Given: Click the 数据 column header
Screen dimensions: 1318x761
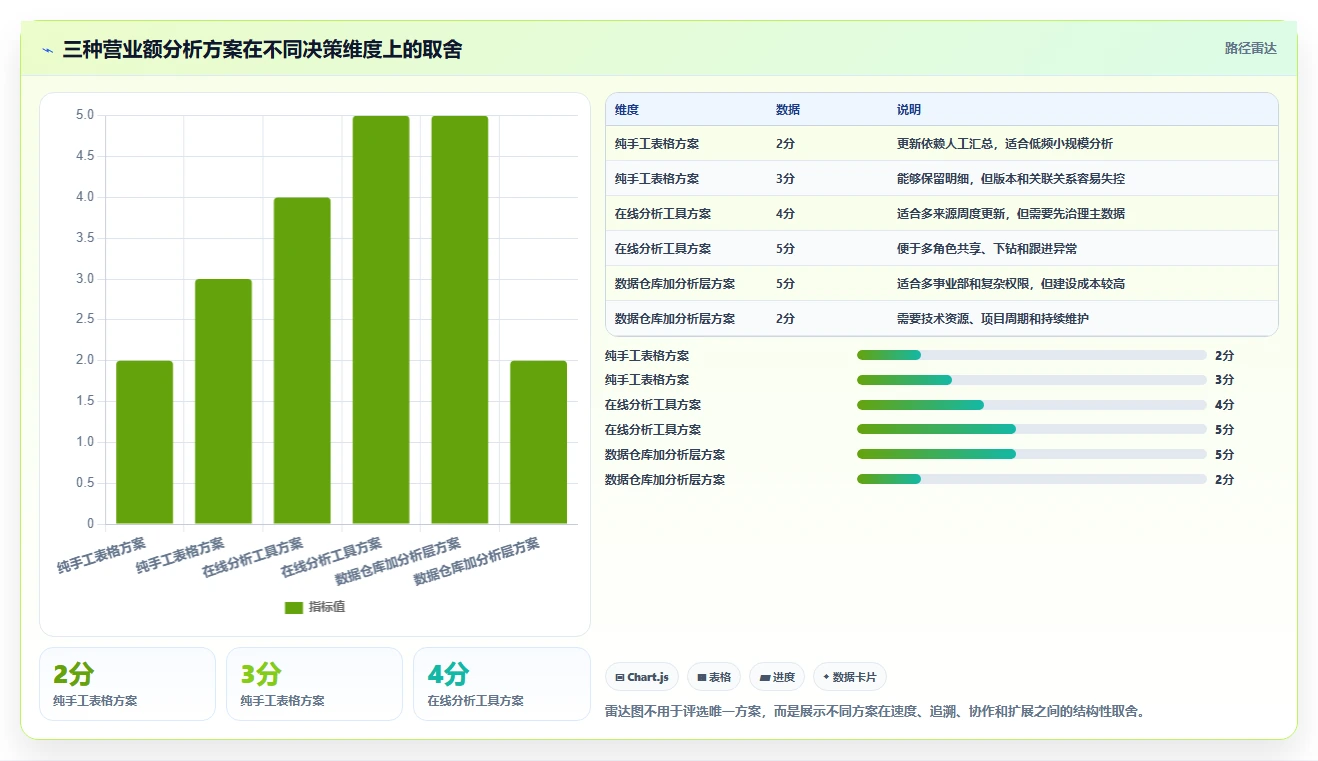Looking at the screenshot, I should click(x=788, y=110).
